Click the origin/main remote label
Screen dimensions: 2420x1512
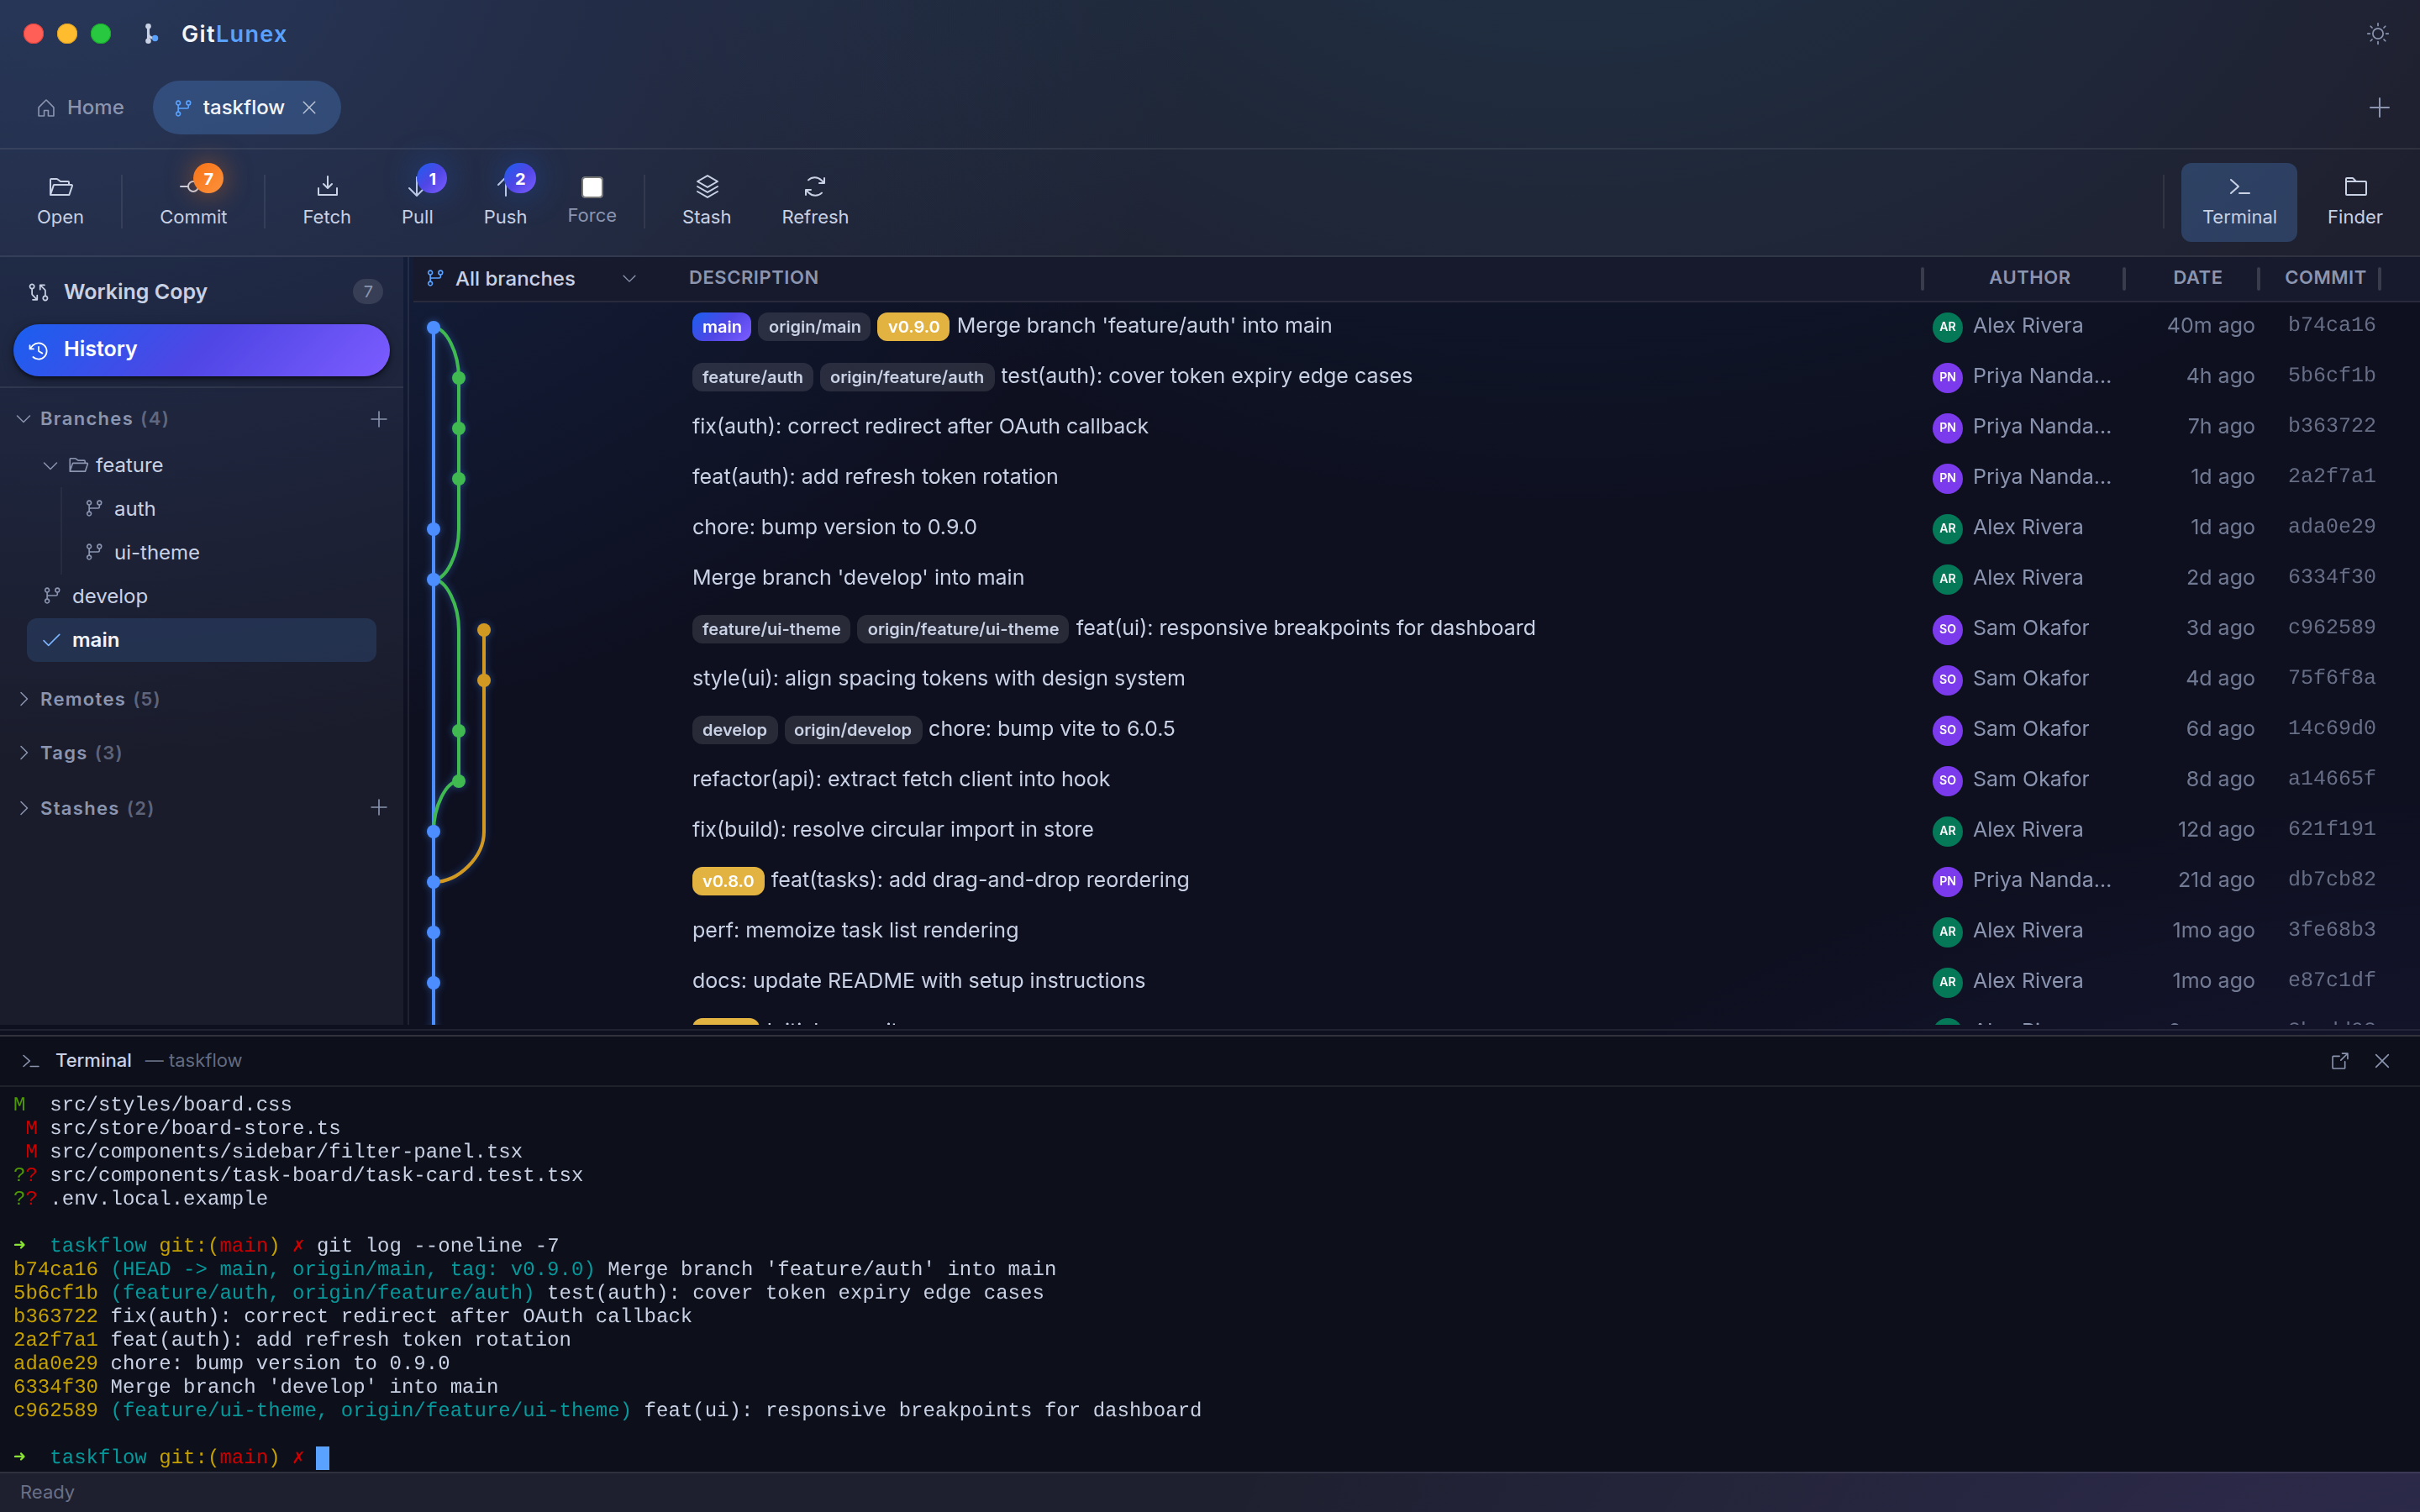(814, 326)
